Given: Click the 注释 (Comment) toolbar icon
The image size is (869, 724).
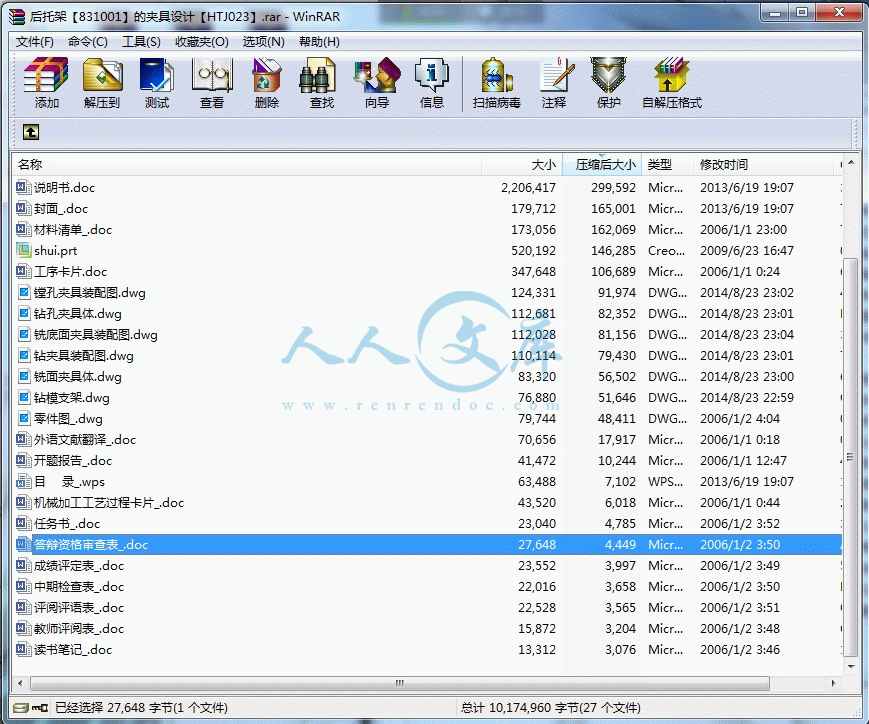Looking at the screenshot, I should (x=556, y=75).
